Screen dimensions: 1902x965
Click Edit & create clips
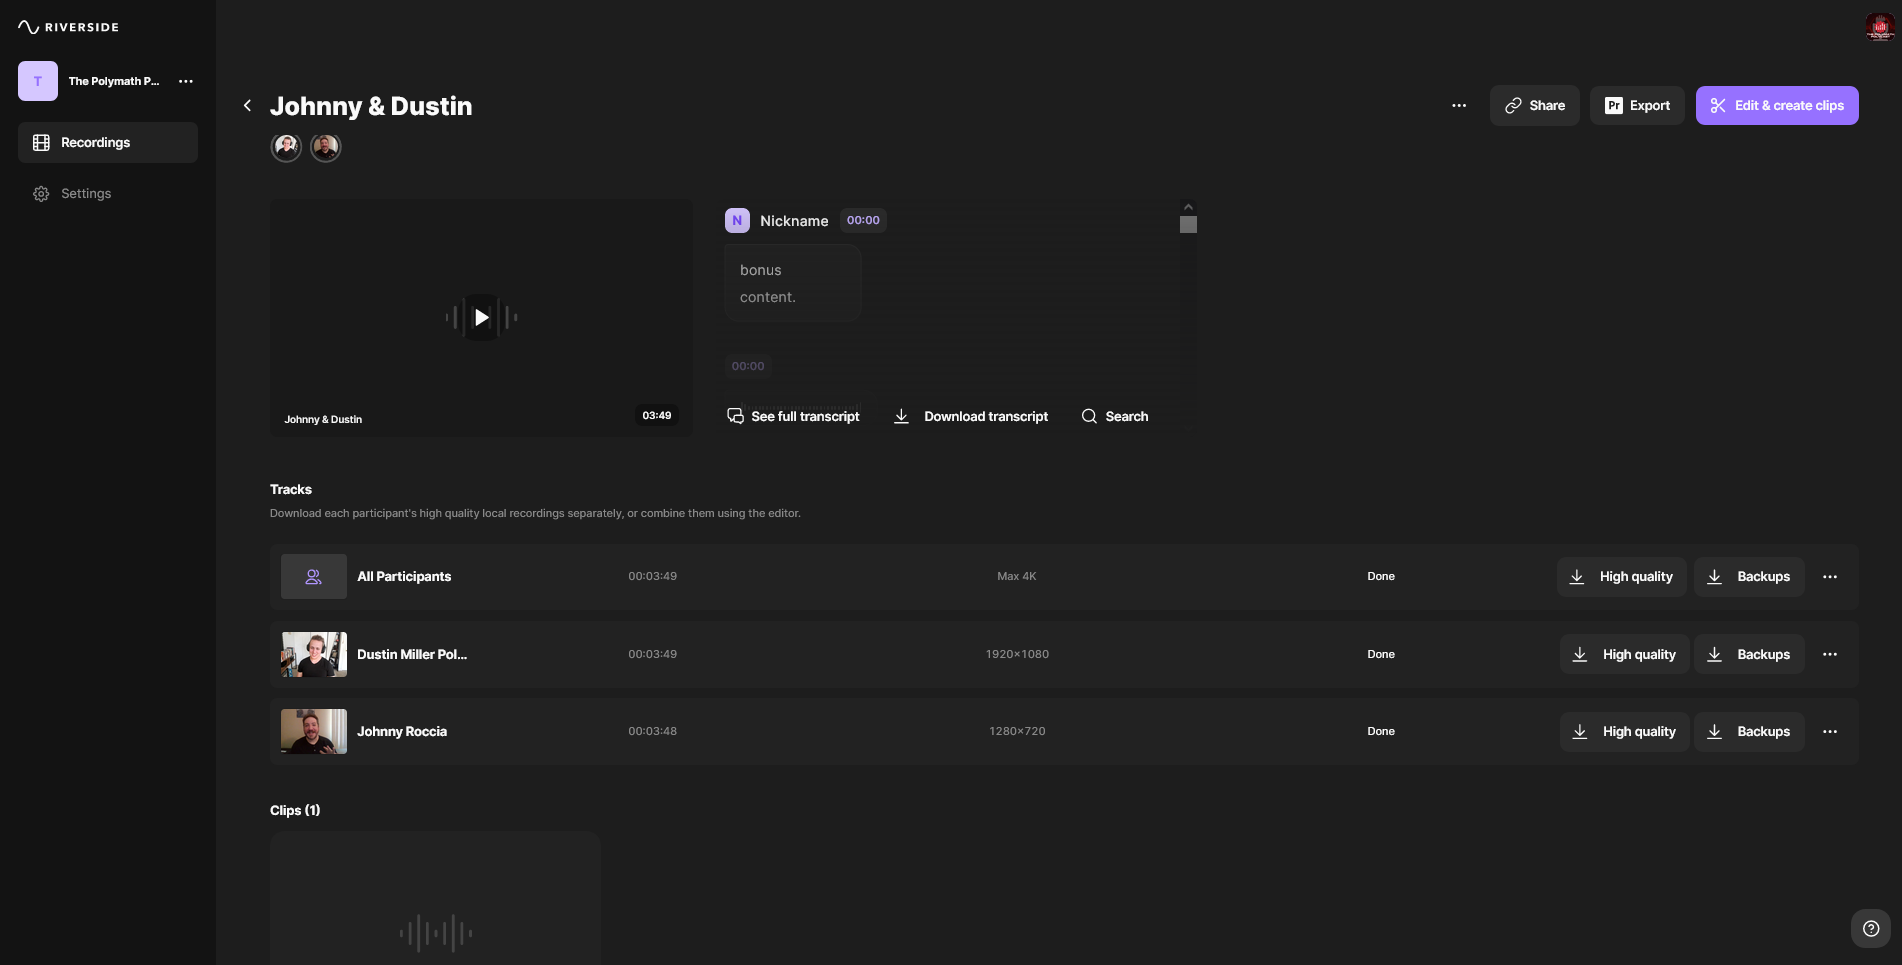(1776, 106)
